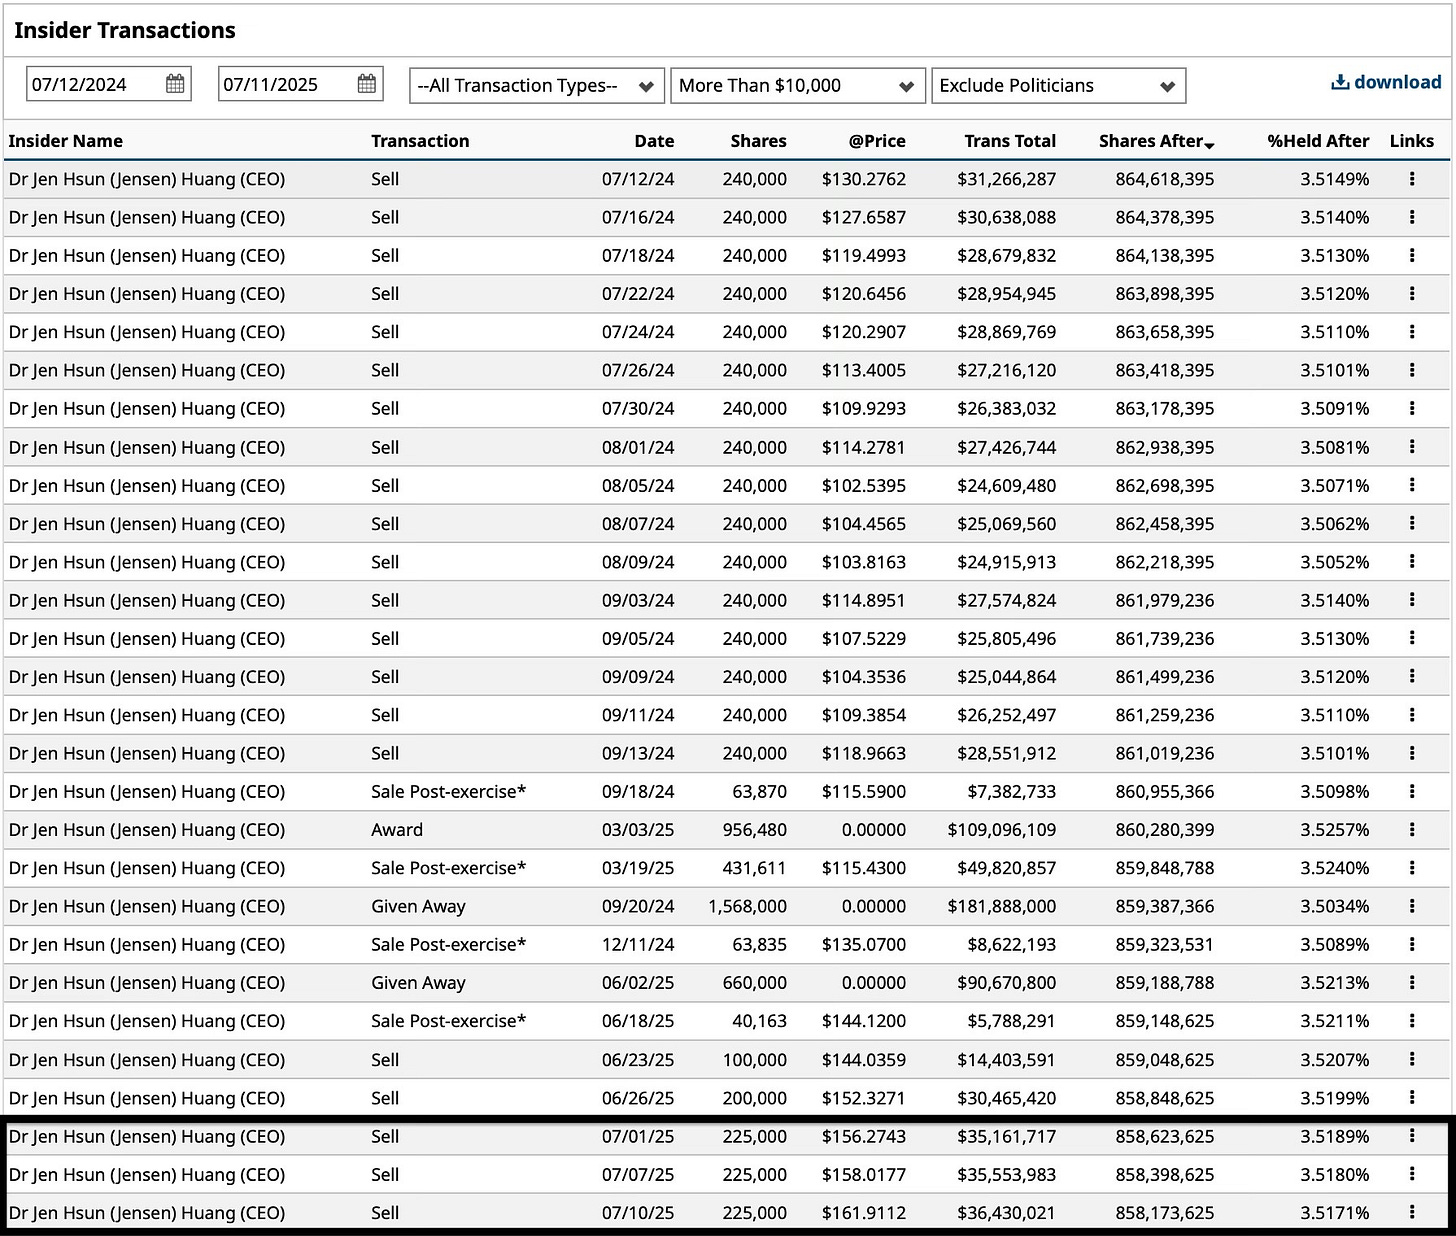The image size is (1456, 1236).
Task: Select price $152.3271
Action: pyautogui.click(x=864, y=1098)
